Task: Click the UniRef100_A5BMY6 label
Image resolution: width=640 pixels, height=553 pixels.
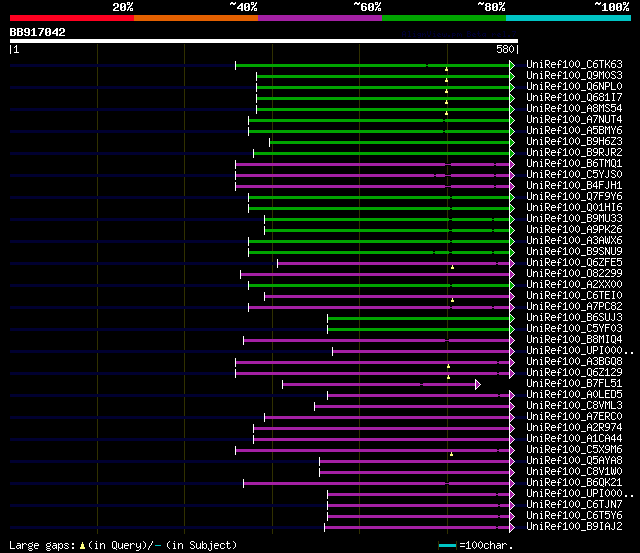Action: click(x=574, y=131)
